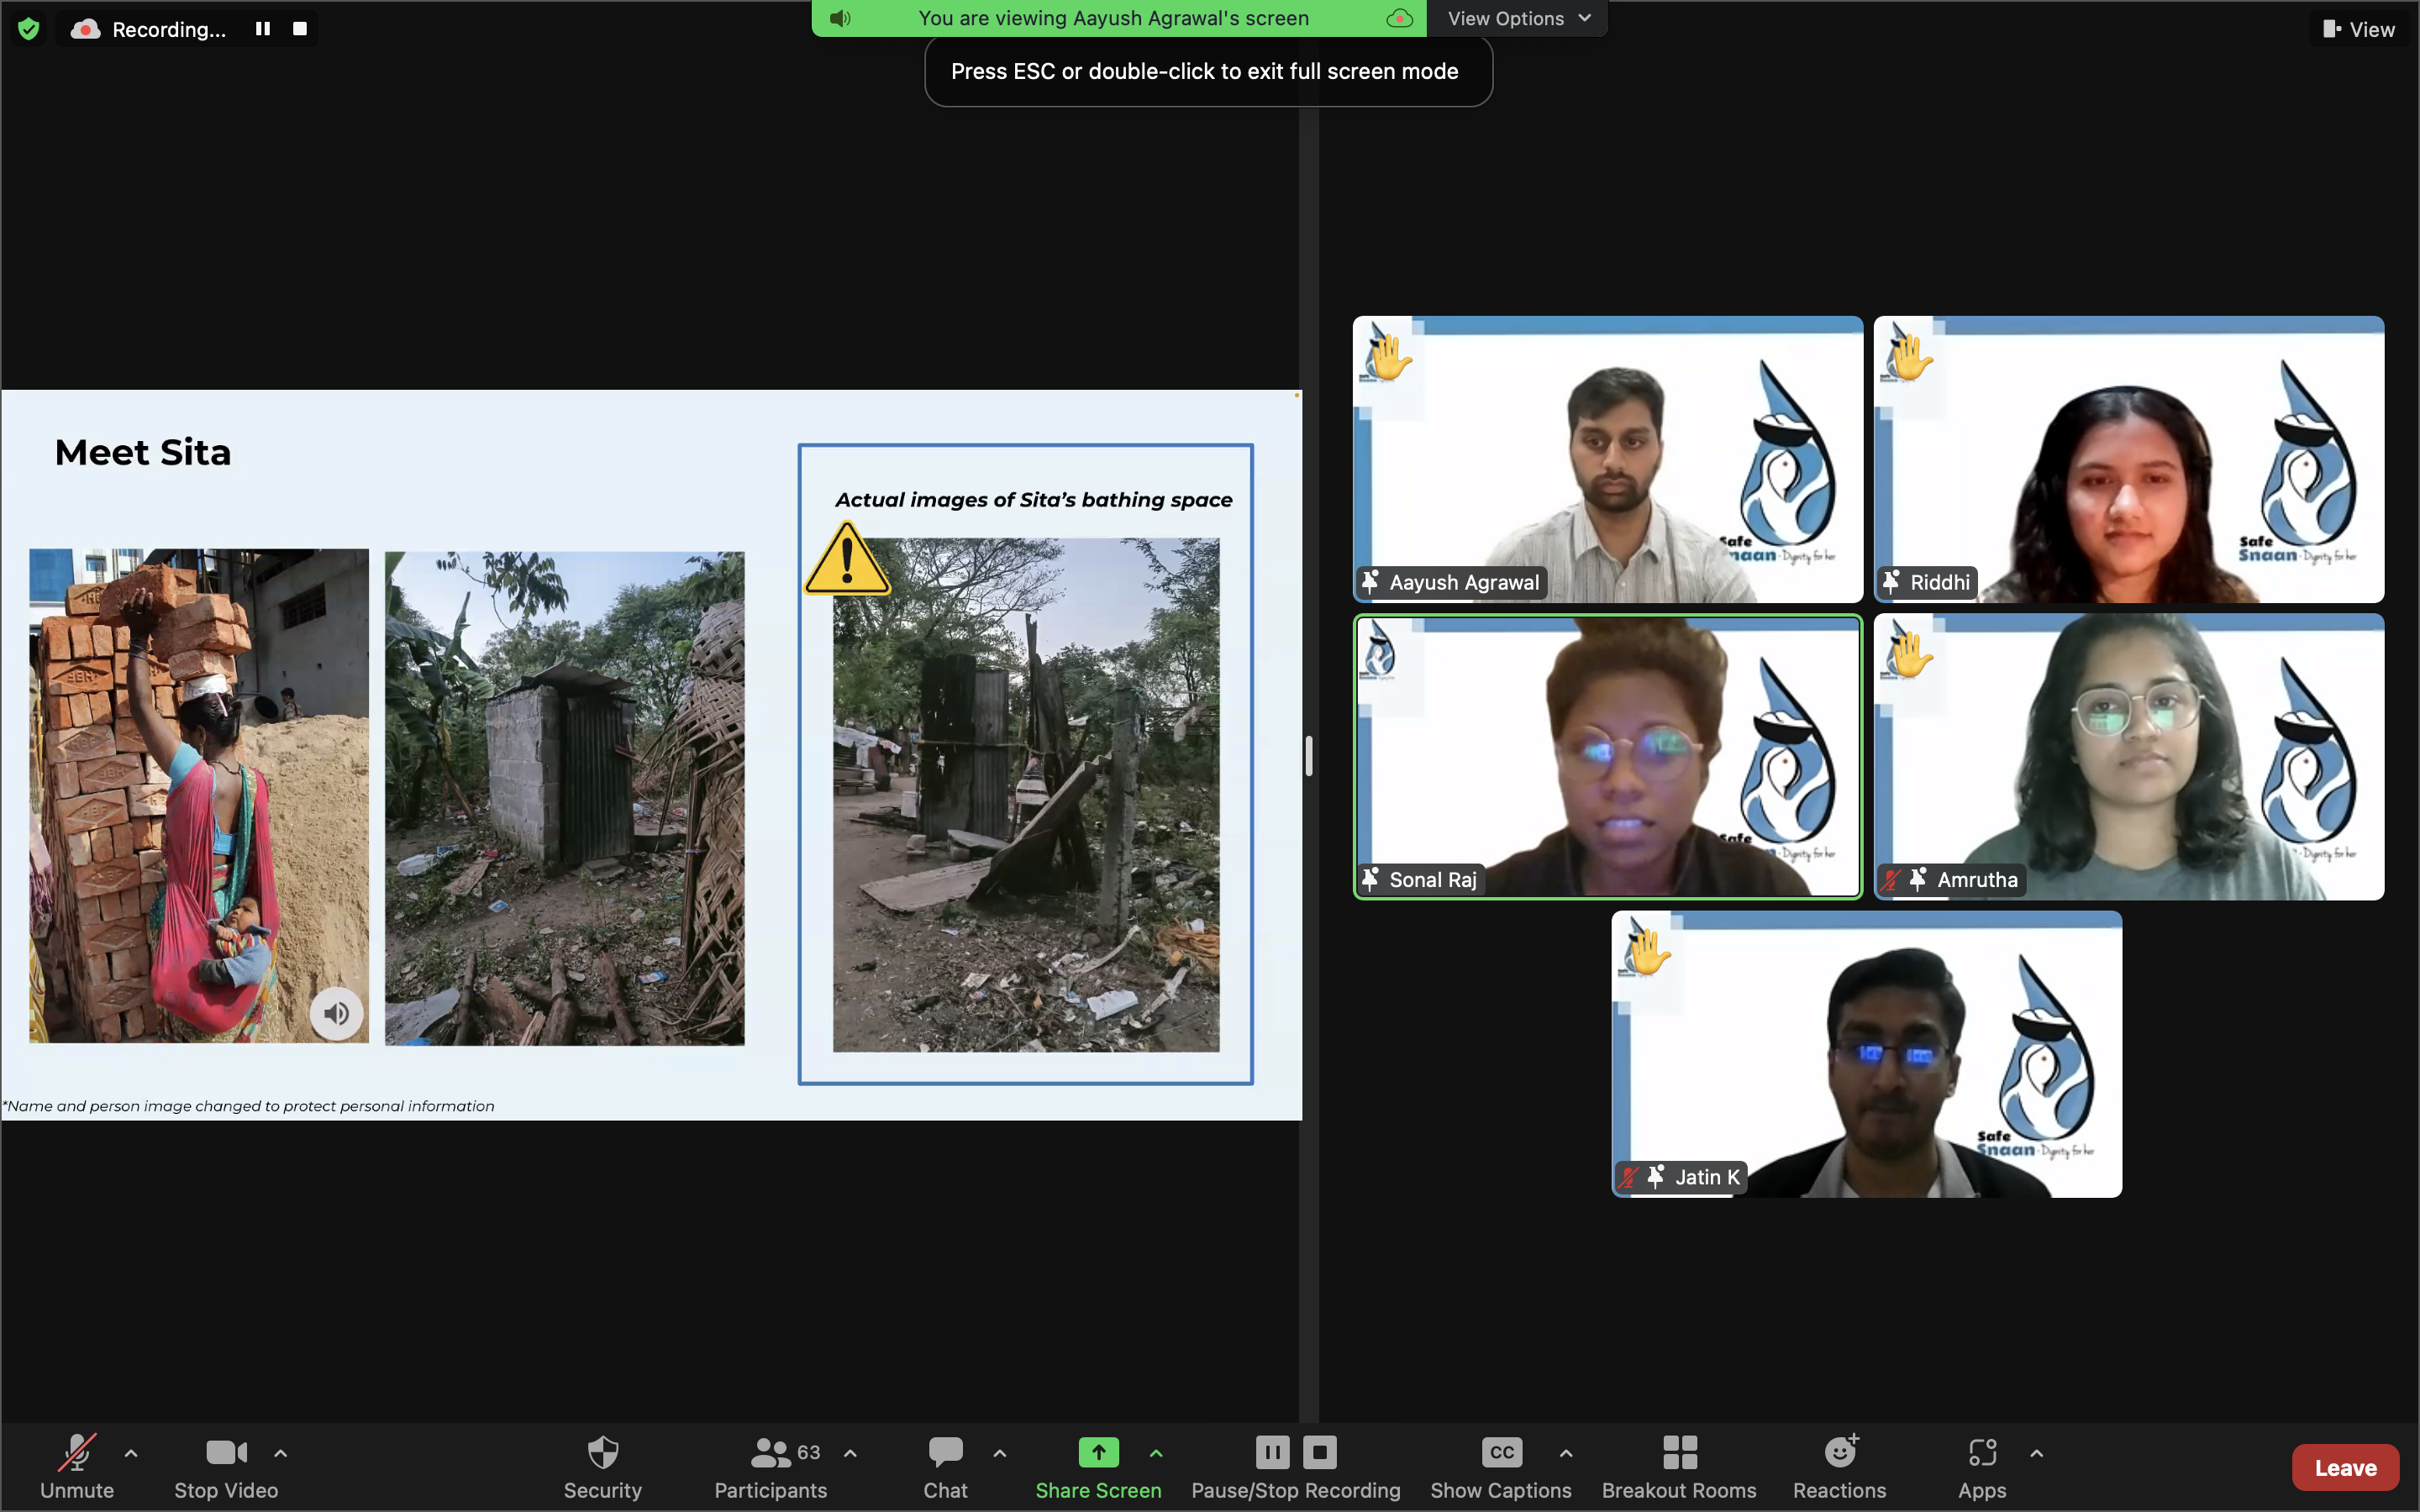This screenshot has height=1512, width=2420.
Task: Expand video options arrow beside Stop Video
Action: pyautogui.click(x=281, y=1453)
